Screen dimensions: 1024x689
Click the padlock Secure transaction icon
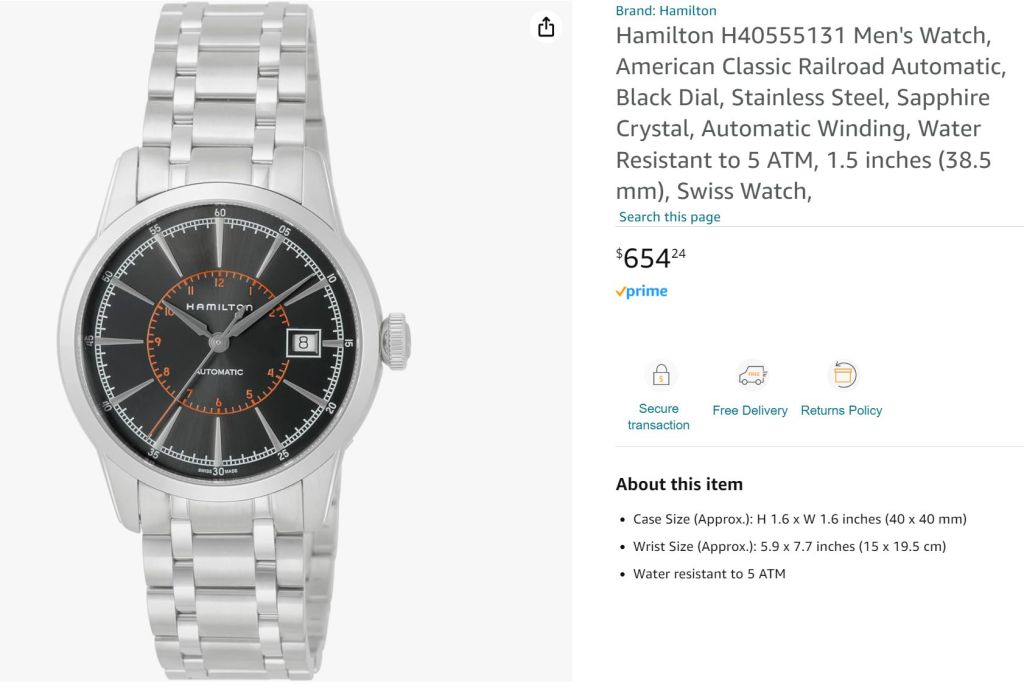tap(660, 376)
